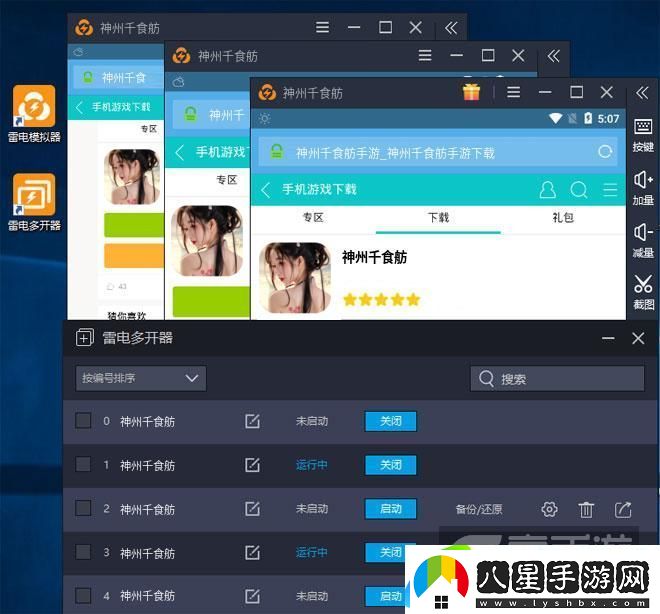The height and width of the screenshot is (614, 660).
Task: Select the 专区 tab in the middle emulator window
Action: 226,180
